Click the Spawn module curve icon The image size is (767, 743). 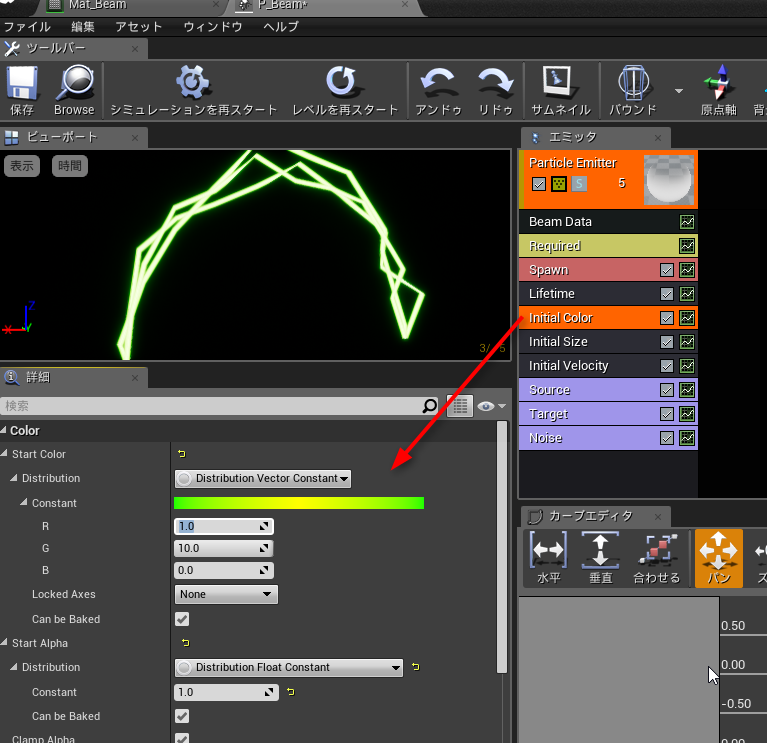click(687, 270)
